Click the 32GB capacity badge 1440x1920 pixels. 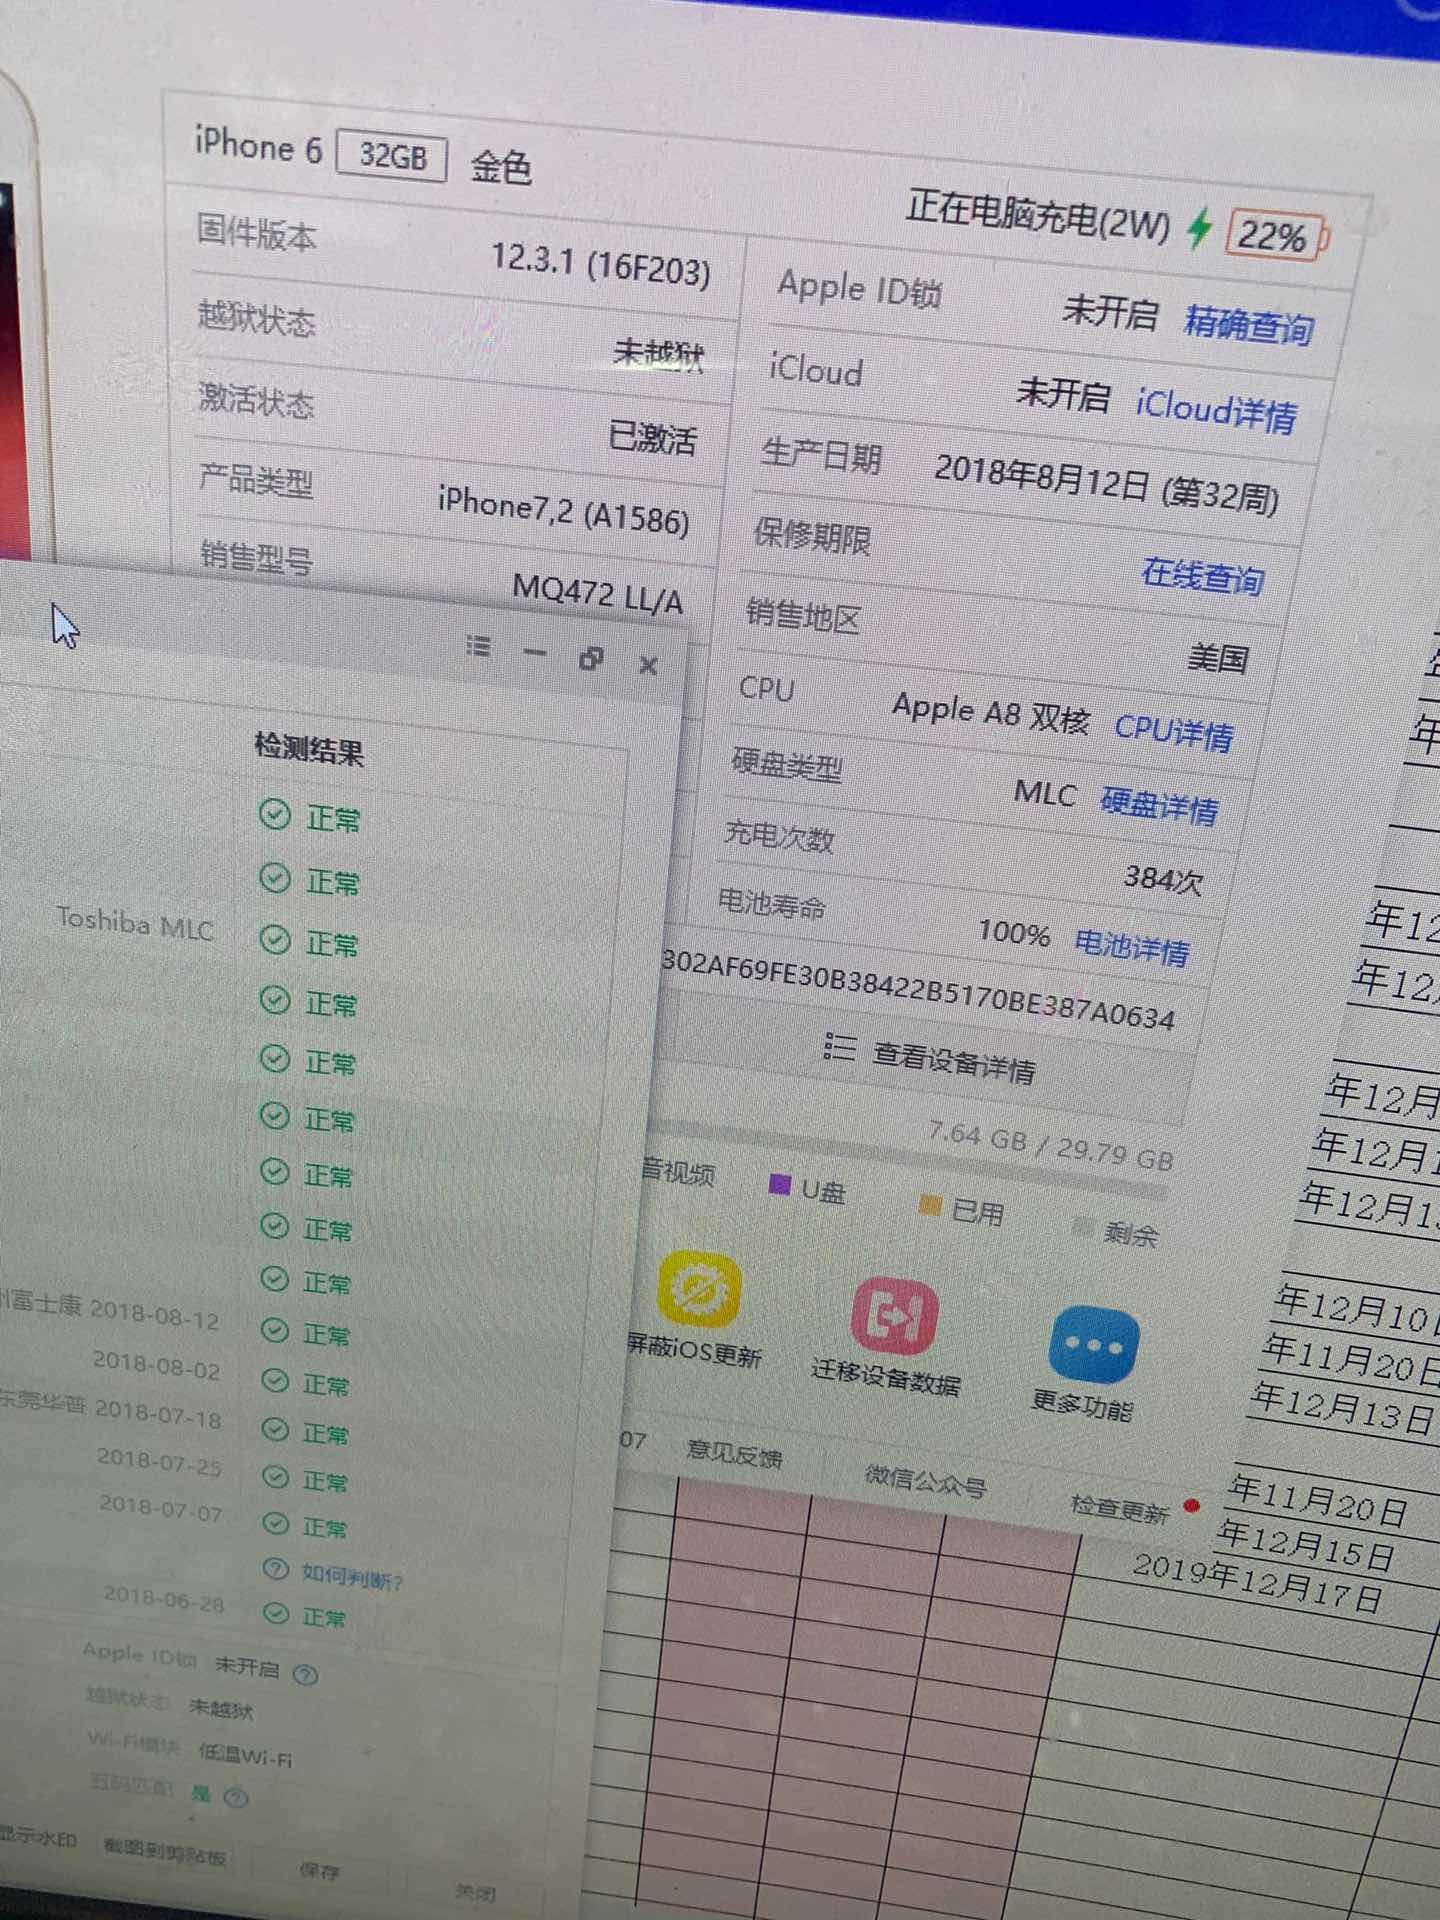click(x=392, y=156)
